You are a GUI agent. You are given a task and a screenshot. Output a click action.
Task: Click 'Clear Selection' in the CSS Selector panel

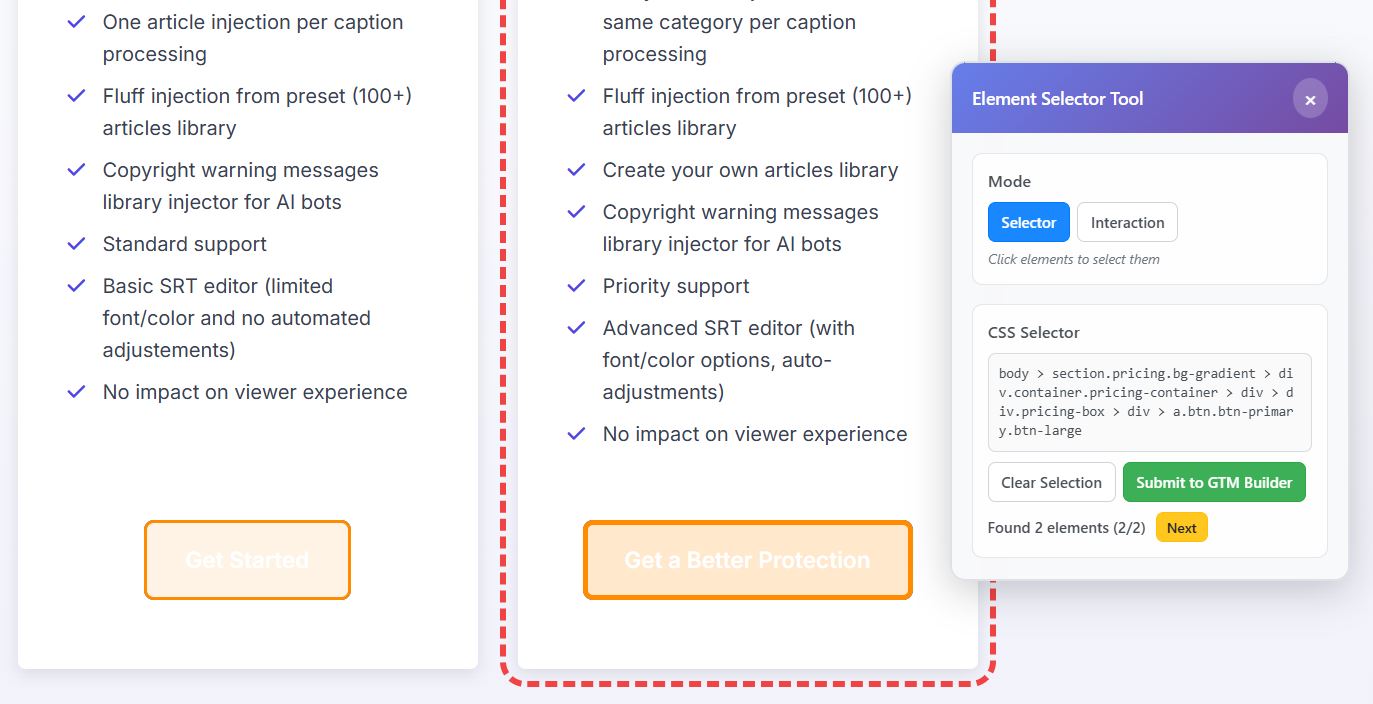coord(1051,482)
